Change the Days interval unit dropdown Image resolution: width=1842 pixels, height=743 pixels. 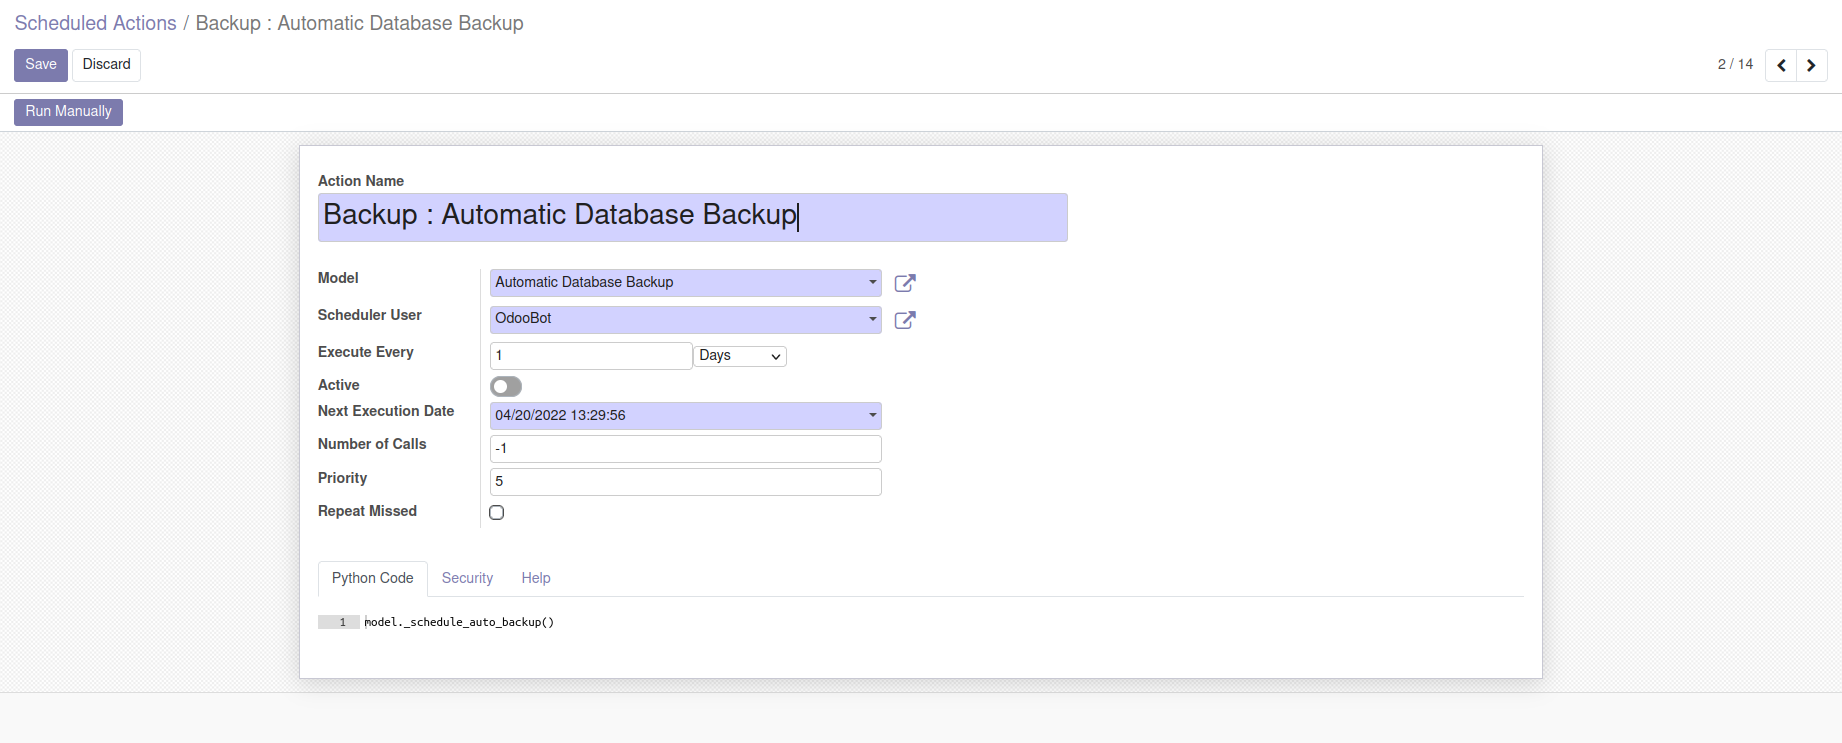[740, 356]
